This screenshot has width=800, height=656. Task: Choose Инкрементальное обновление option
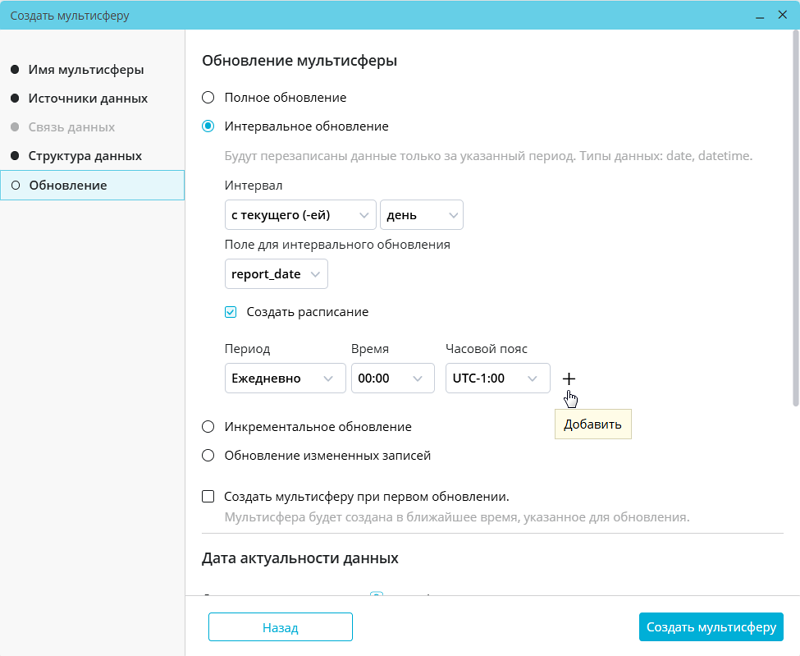click(208, 427)
